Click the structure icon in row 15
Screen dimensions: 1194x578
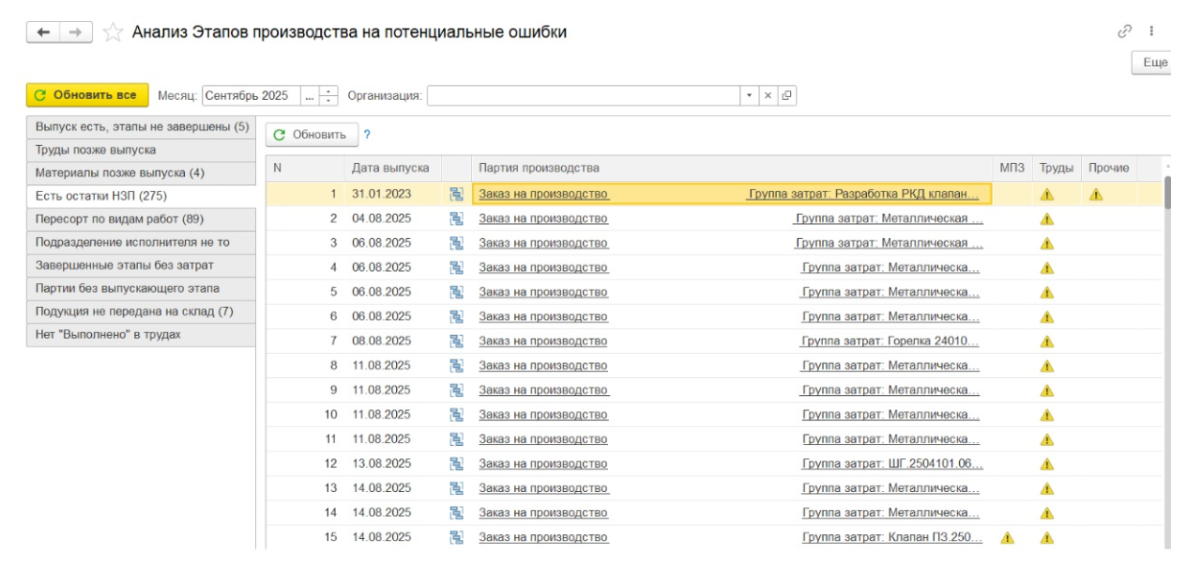click(456, 537)
